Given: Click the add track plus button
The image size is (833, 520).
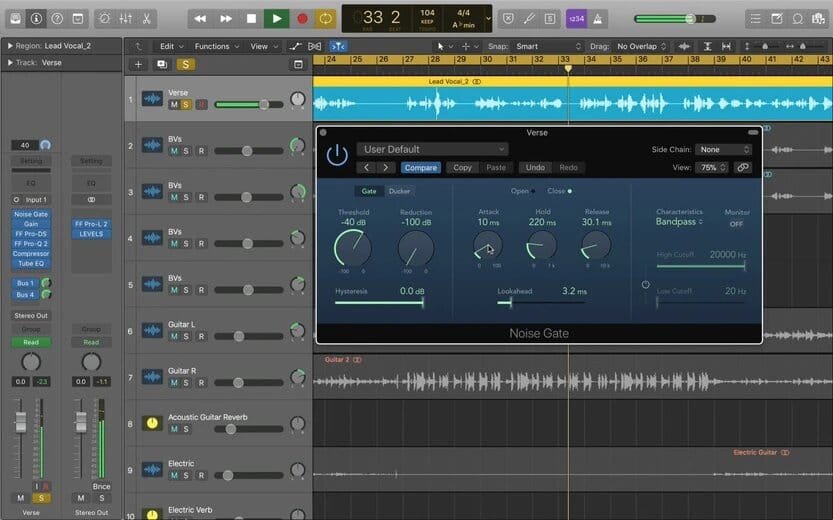Looking at the screenshot, I should coord(138,64).
